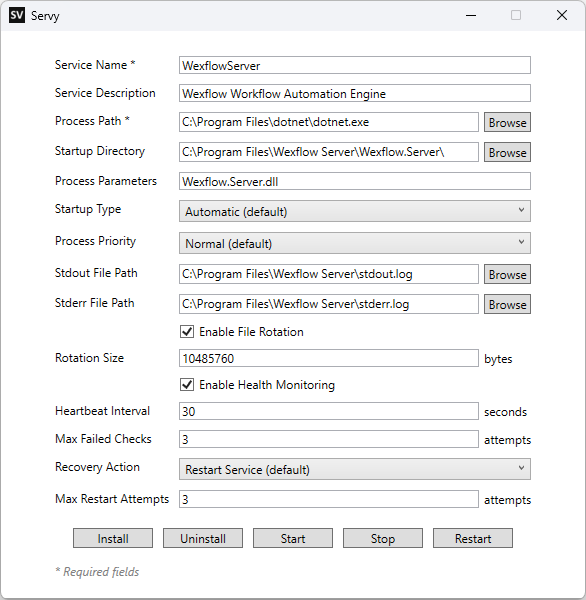Image resolution: width=586 pixels, height=600 pixels.
Task: Toggle Enable File Rotation checkbox
Action: point(187,331)
